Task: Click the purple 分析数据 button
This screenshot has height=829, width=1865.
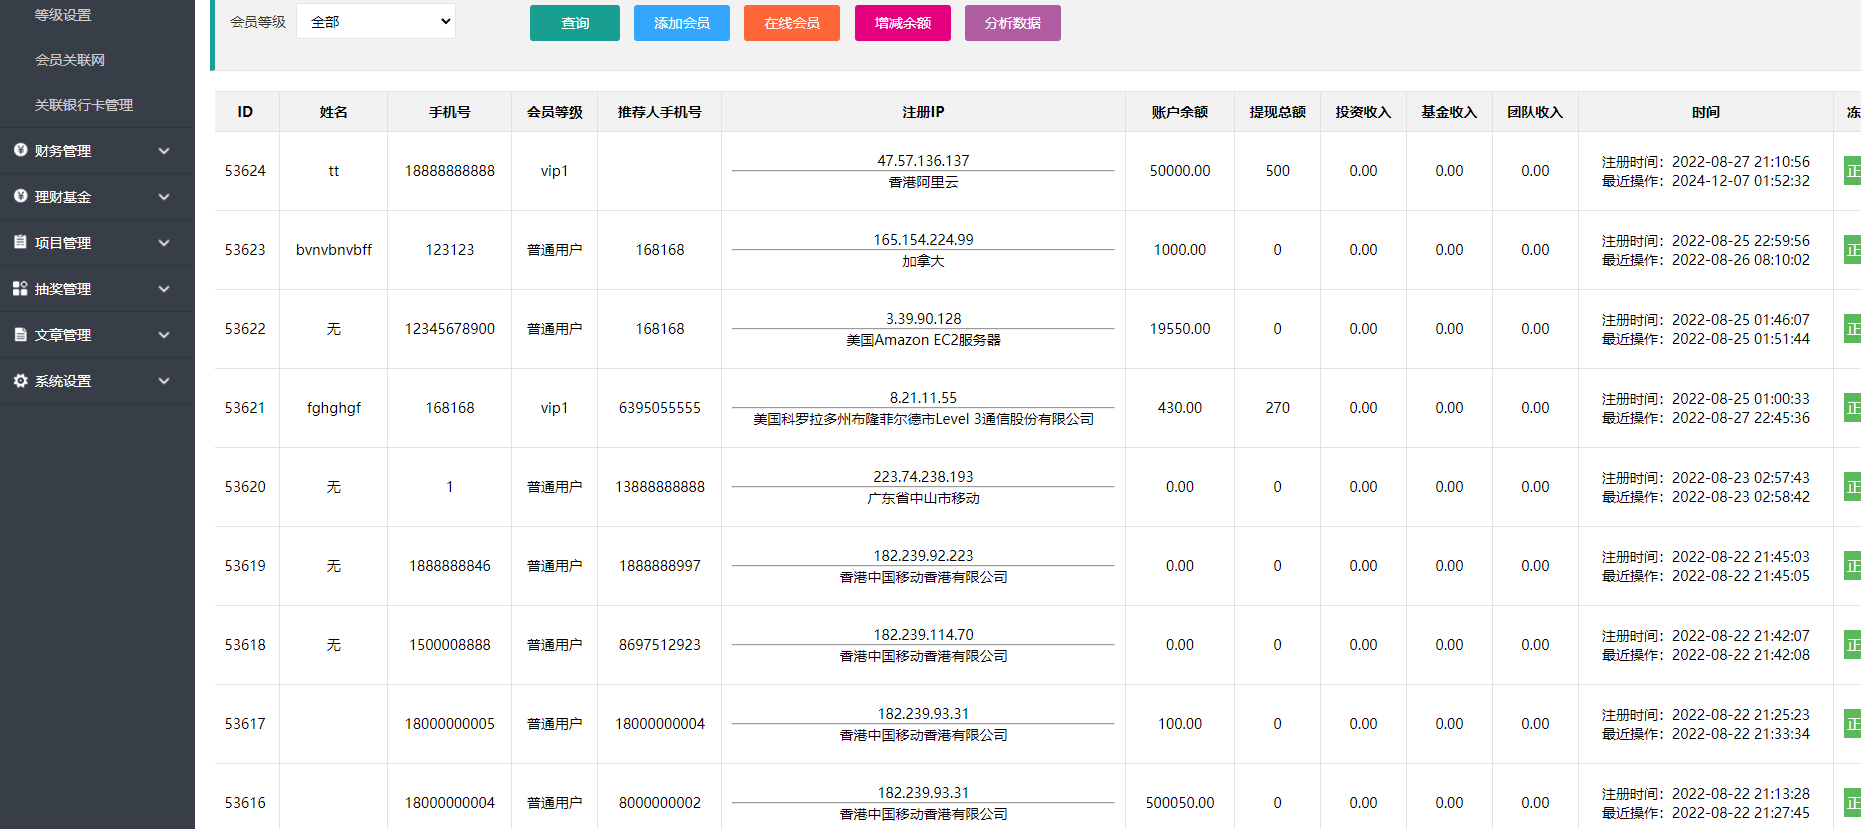Action: pyautogui.click(x=1012, y=23)
